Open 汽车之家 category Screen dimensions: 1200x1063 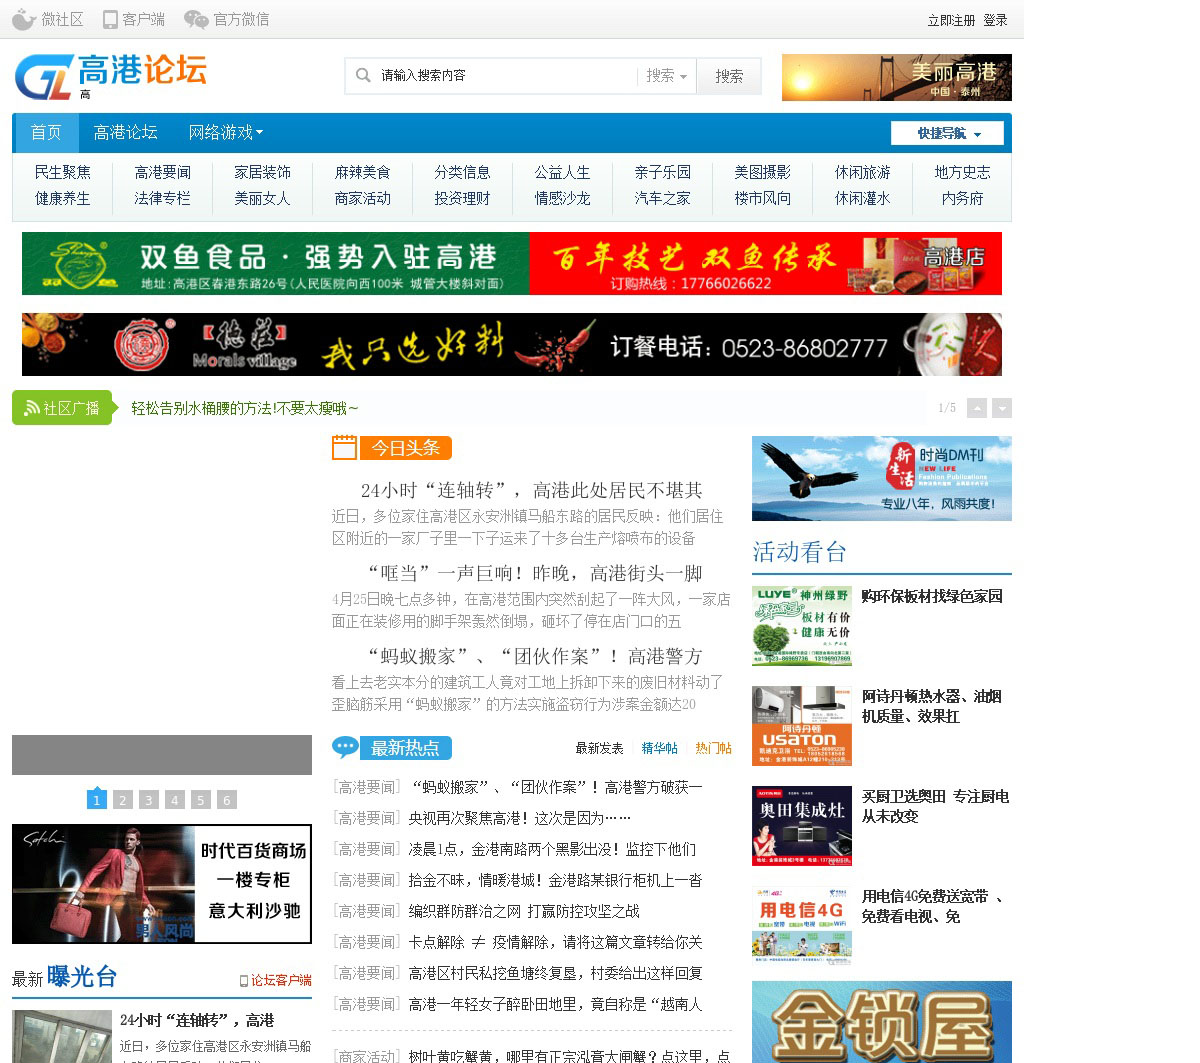[x=662, y=198]
